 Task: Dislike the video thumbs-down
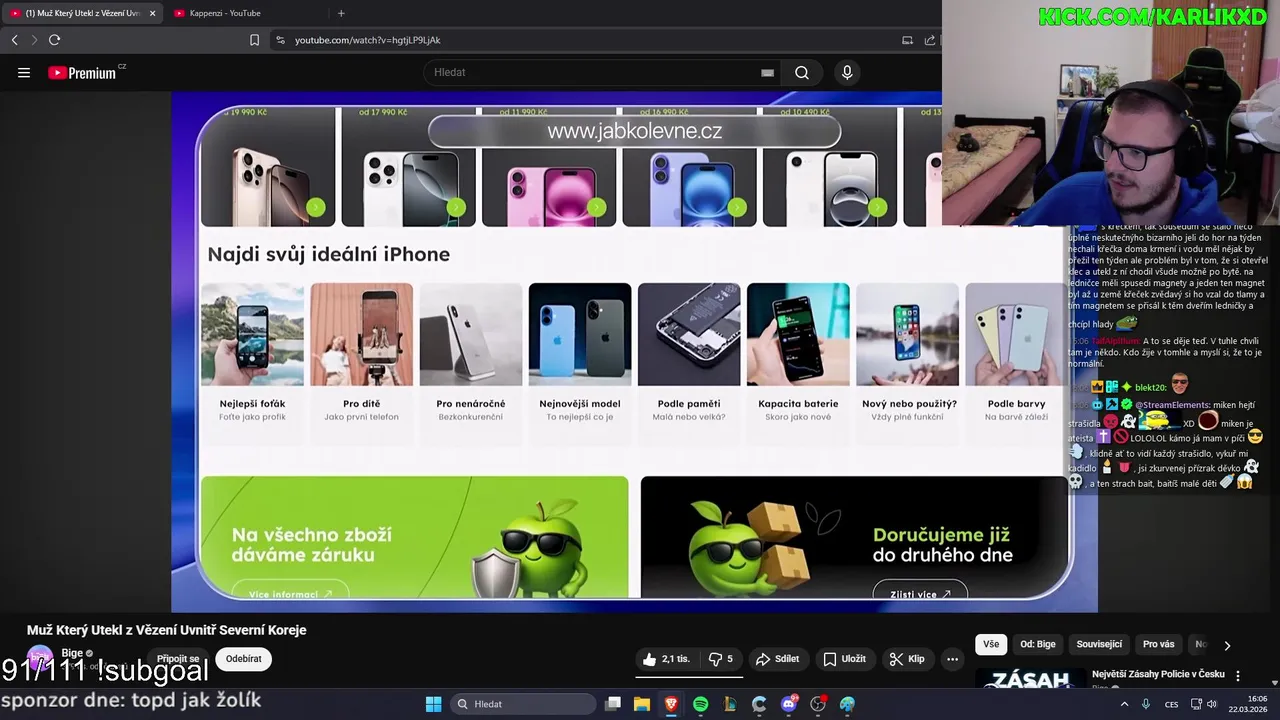(x=722, y=659)
